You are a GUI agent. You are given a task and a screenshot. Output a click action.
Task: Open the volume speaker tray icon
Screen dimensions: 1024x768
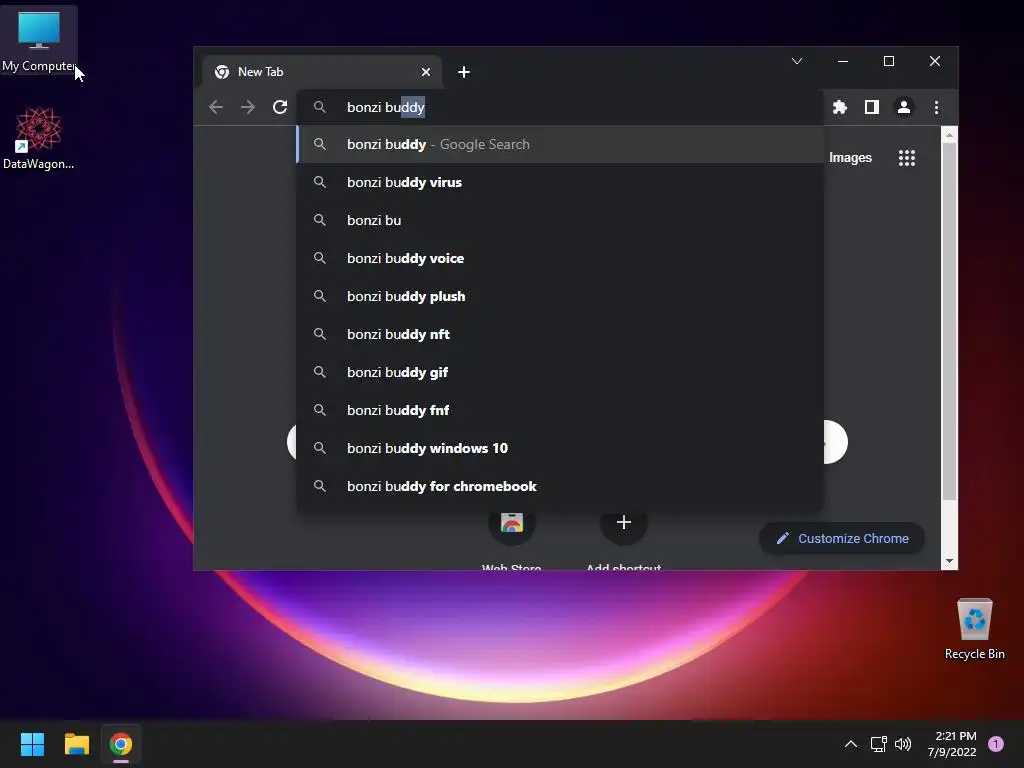pos(903,744)
